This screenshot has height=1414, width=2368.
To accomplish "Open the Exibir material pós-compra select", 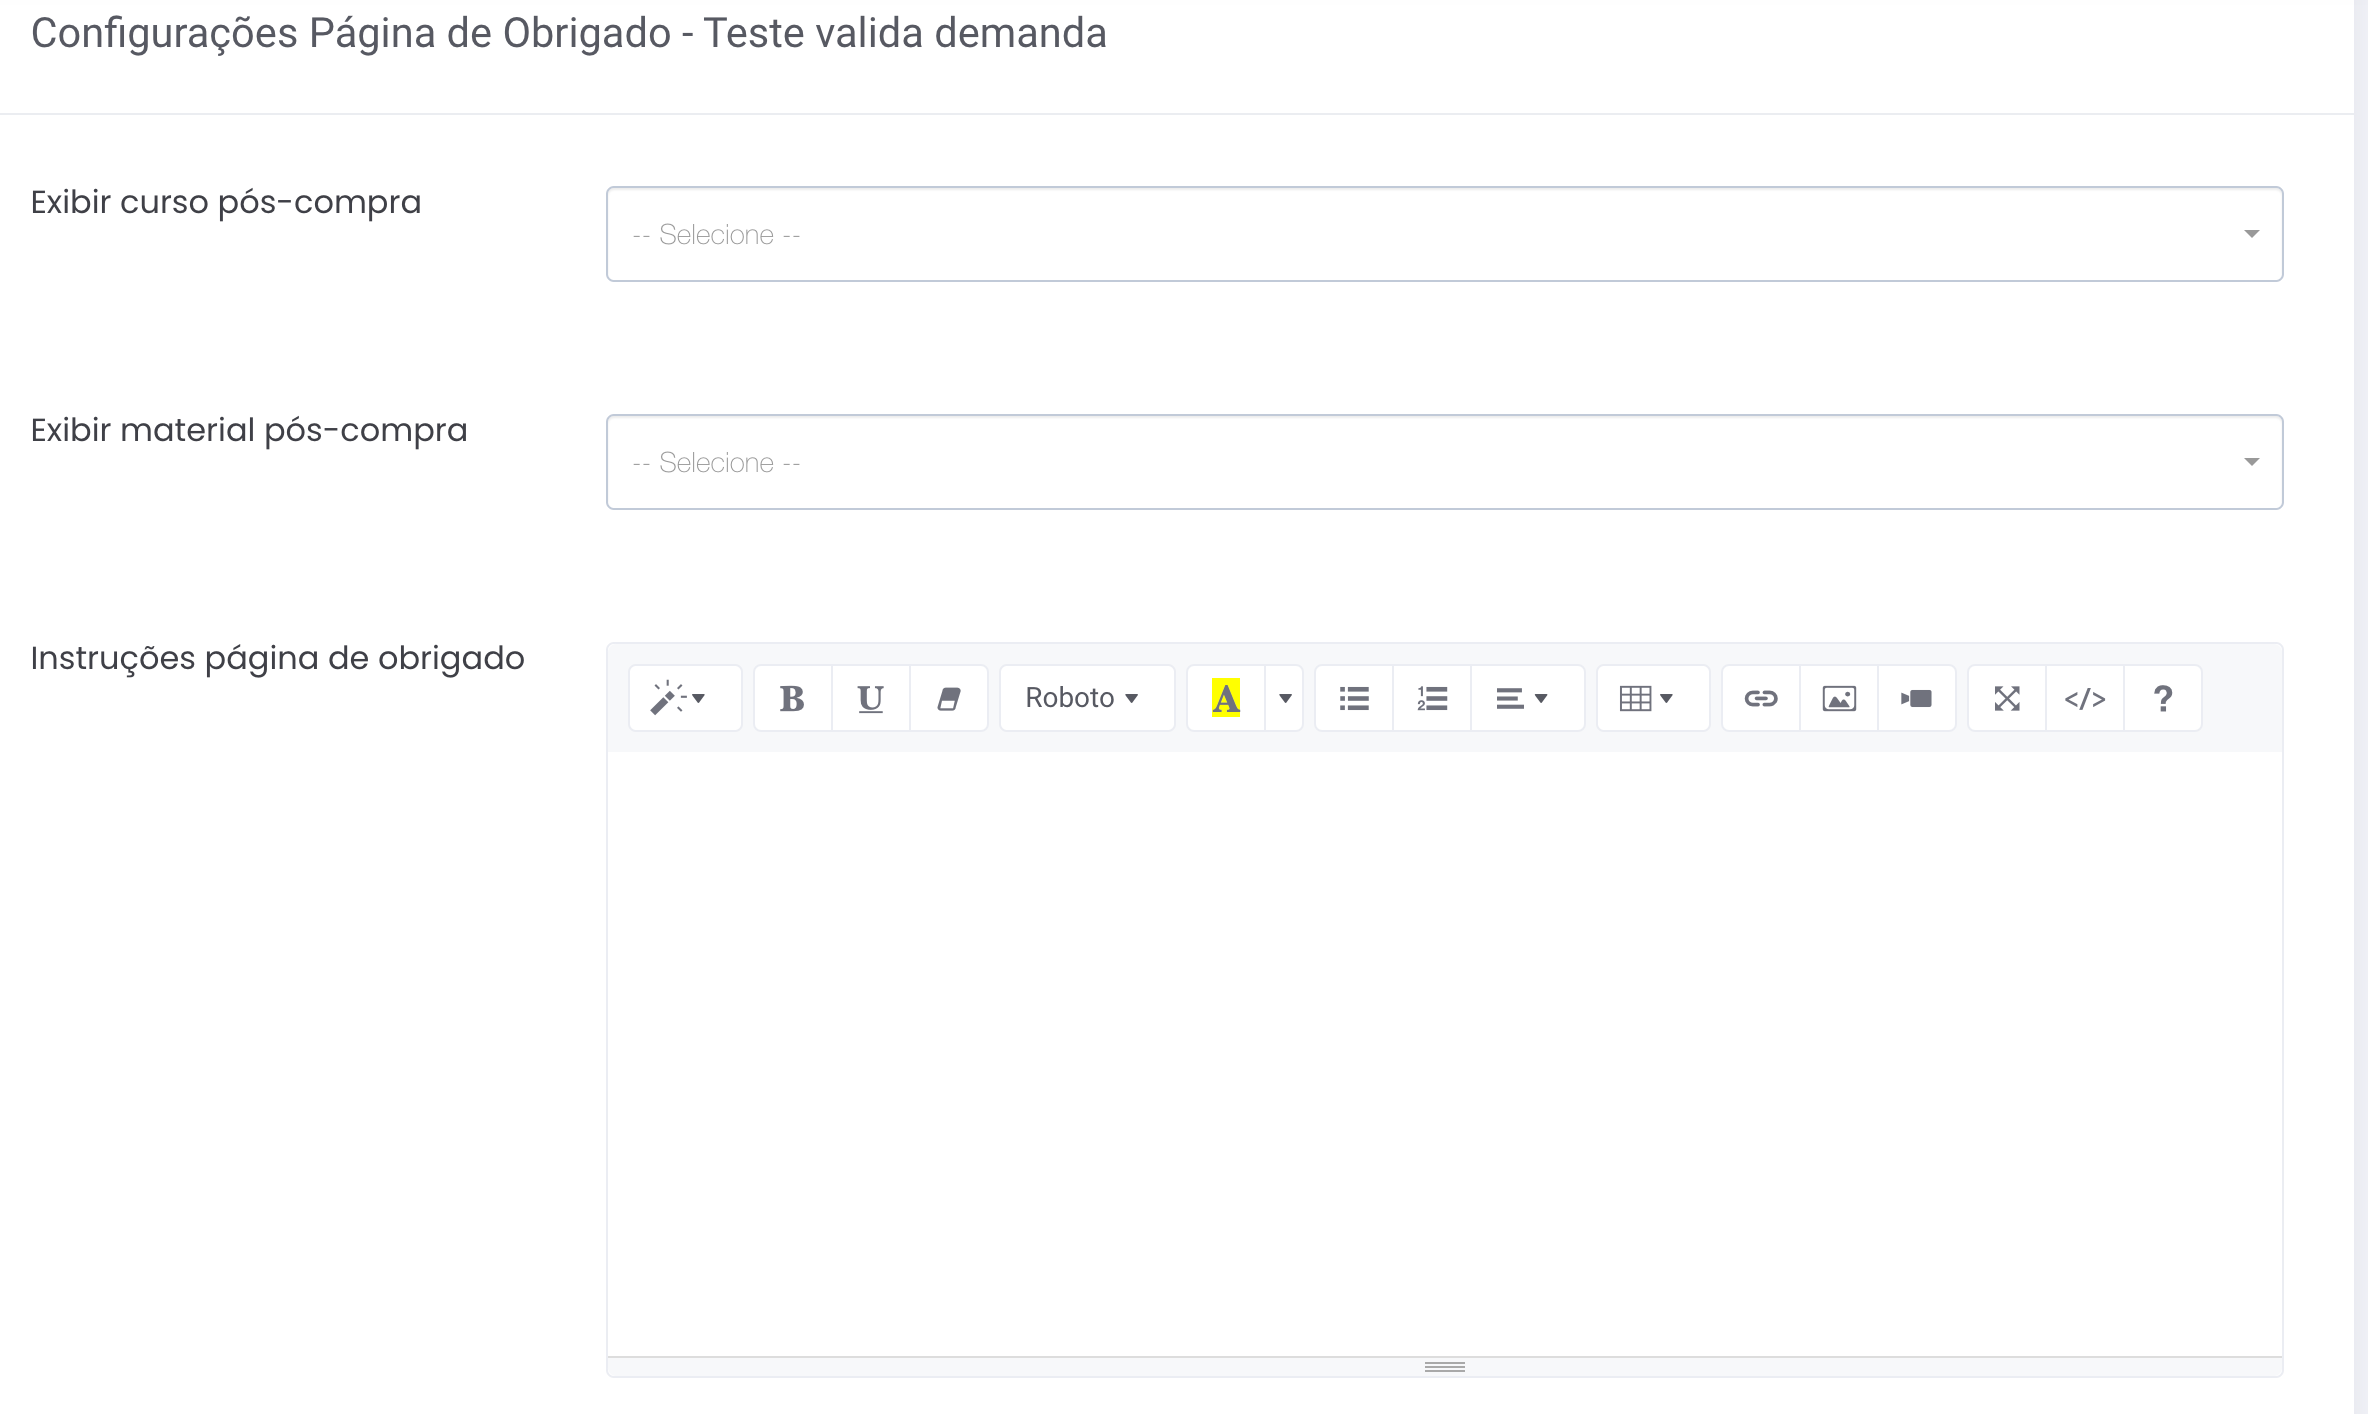I will 1443,462.
